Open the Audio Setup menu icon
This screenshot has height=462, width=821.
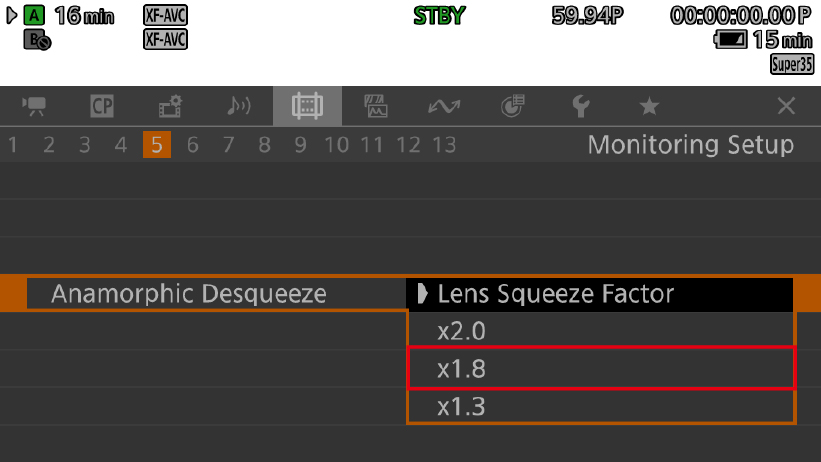coord(238,106)
